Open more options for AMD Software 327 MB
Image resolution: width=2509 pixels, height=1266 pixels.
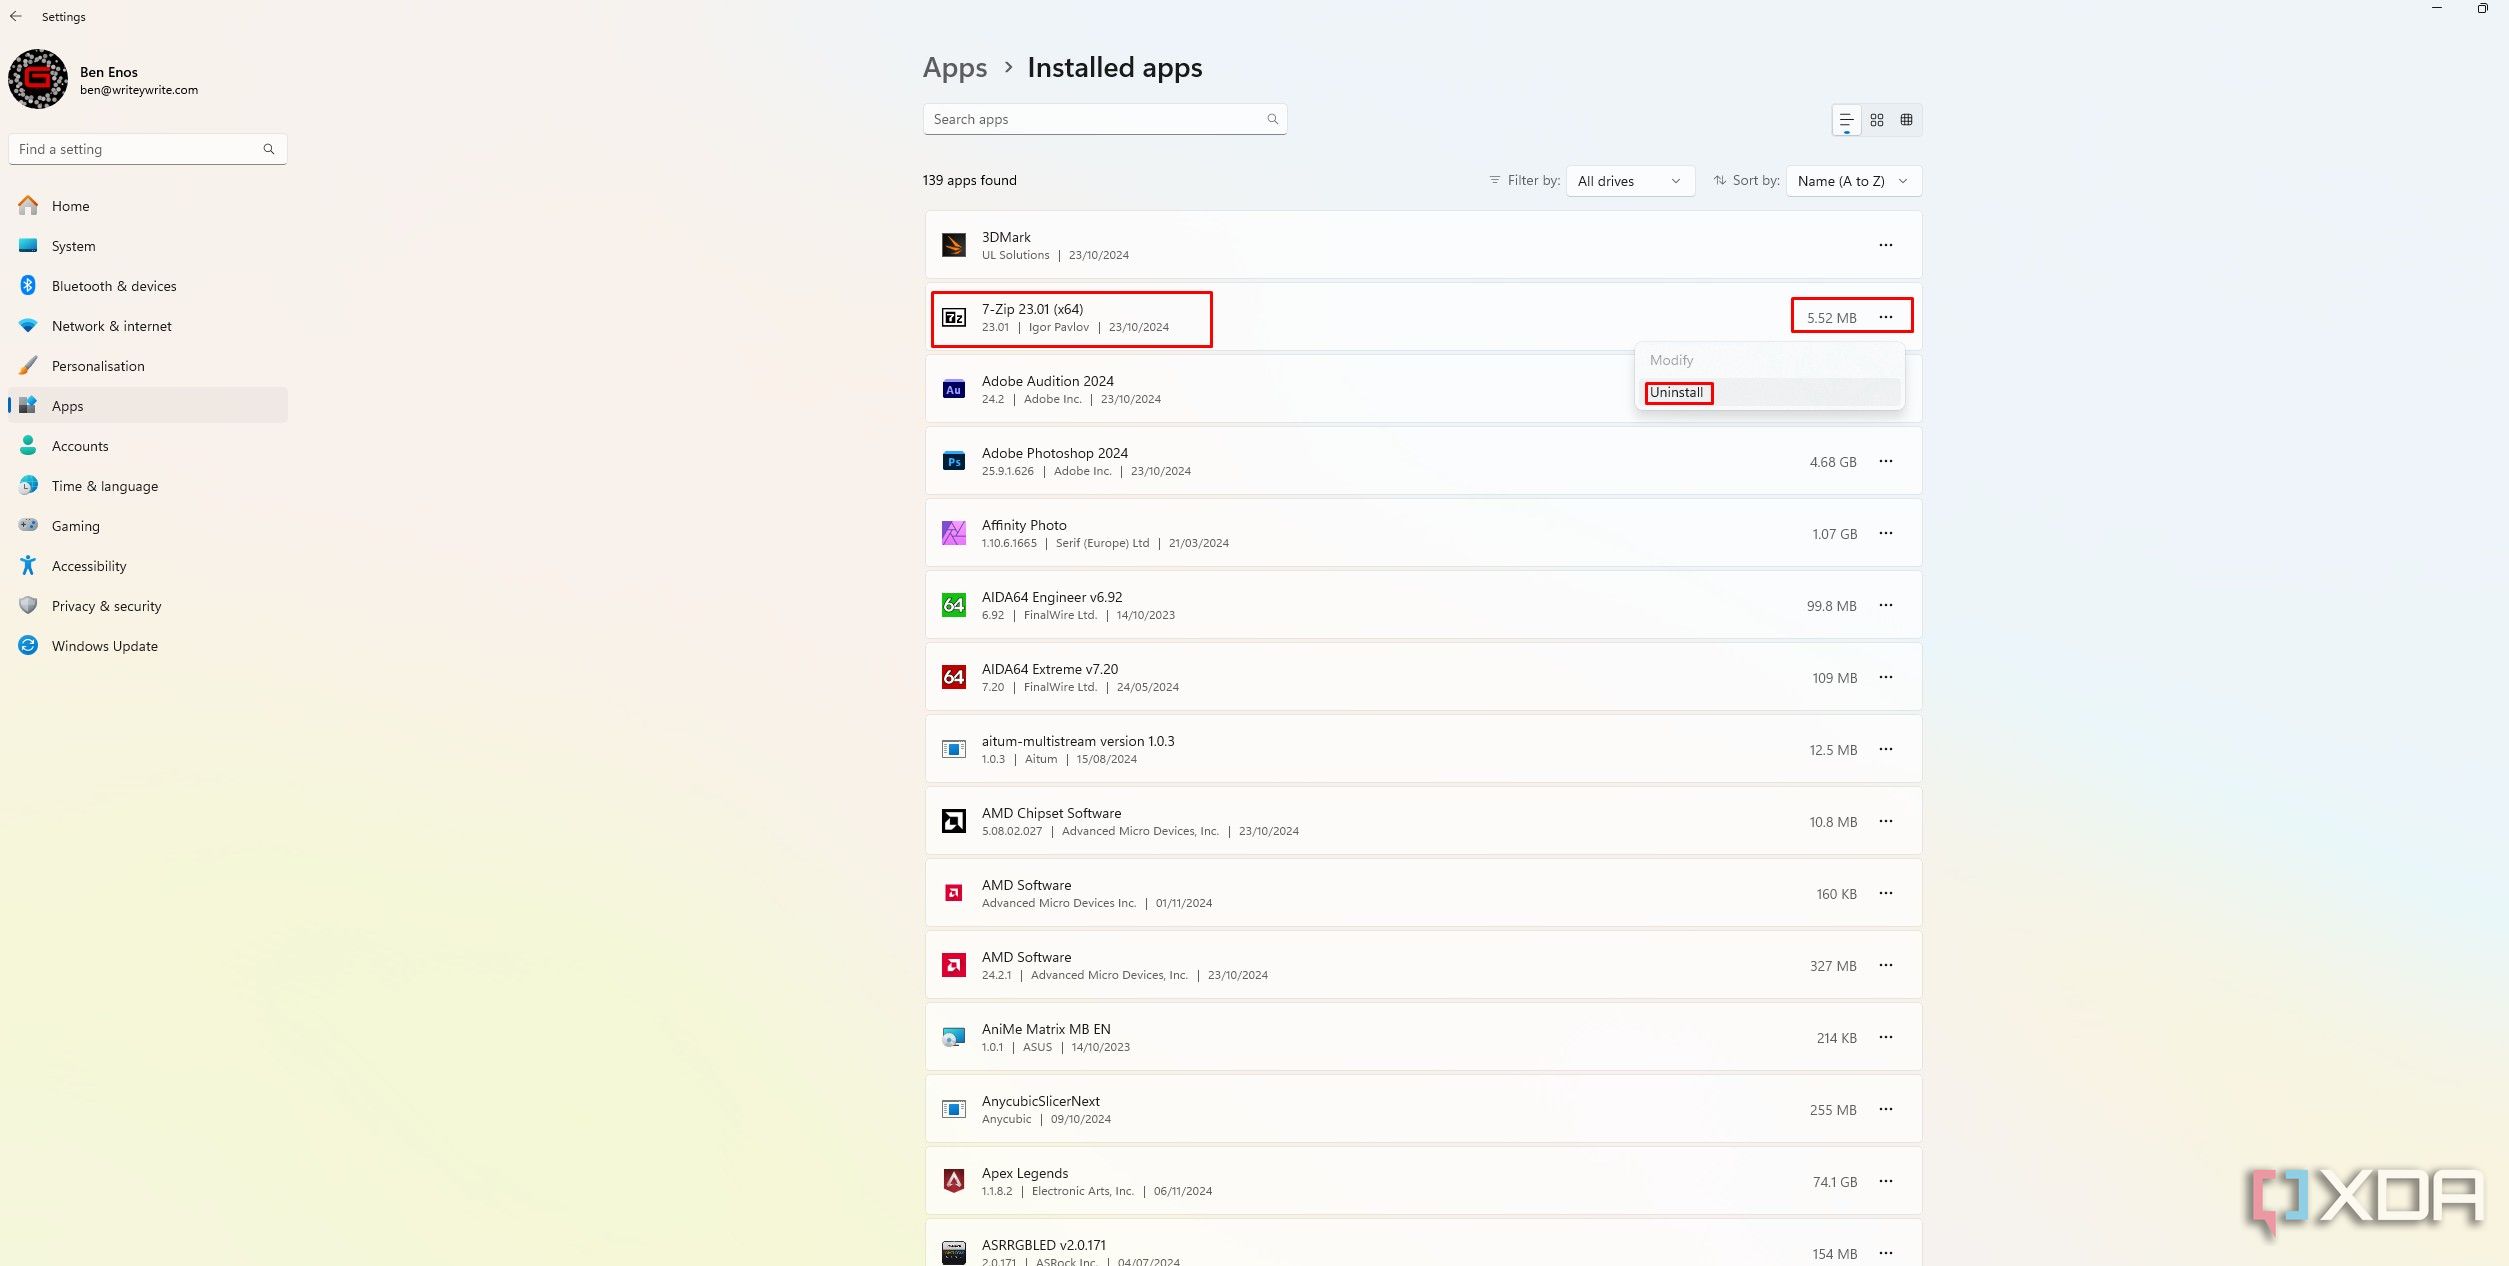pyautogui.click(x=1885, y=965)
